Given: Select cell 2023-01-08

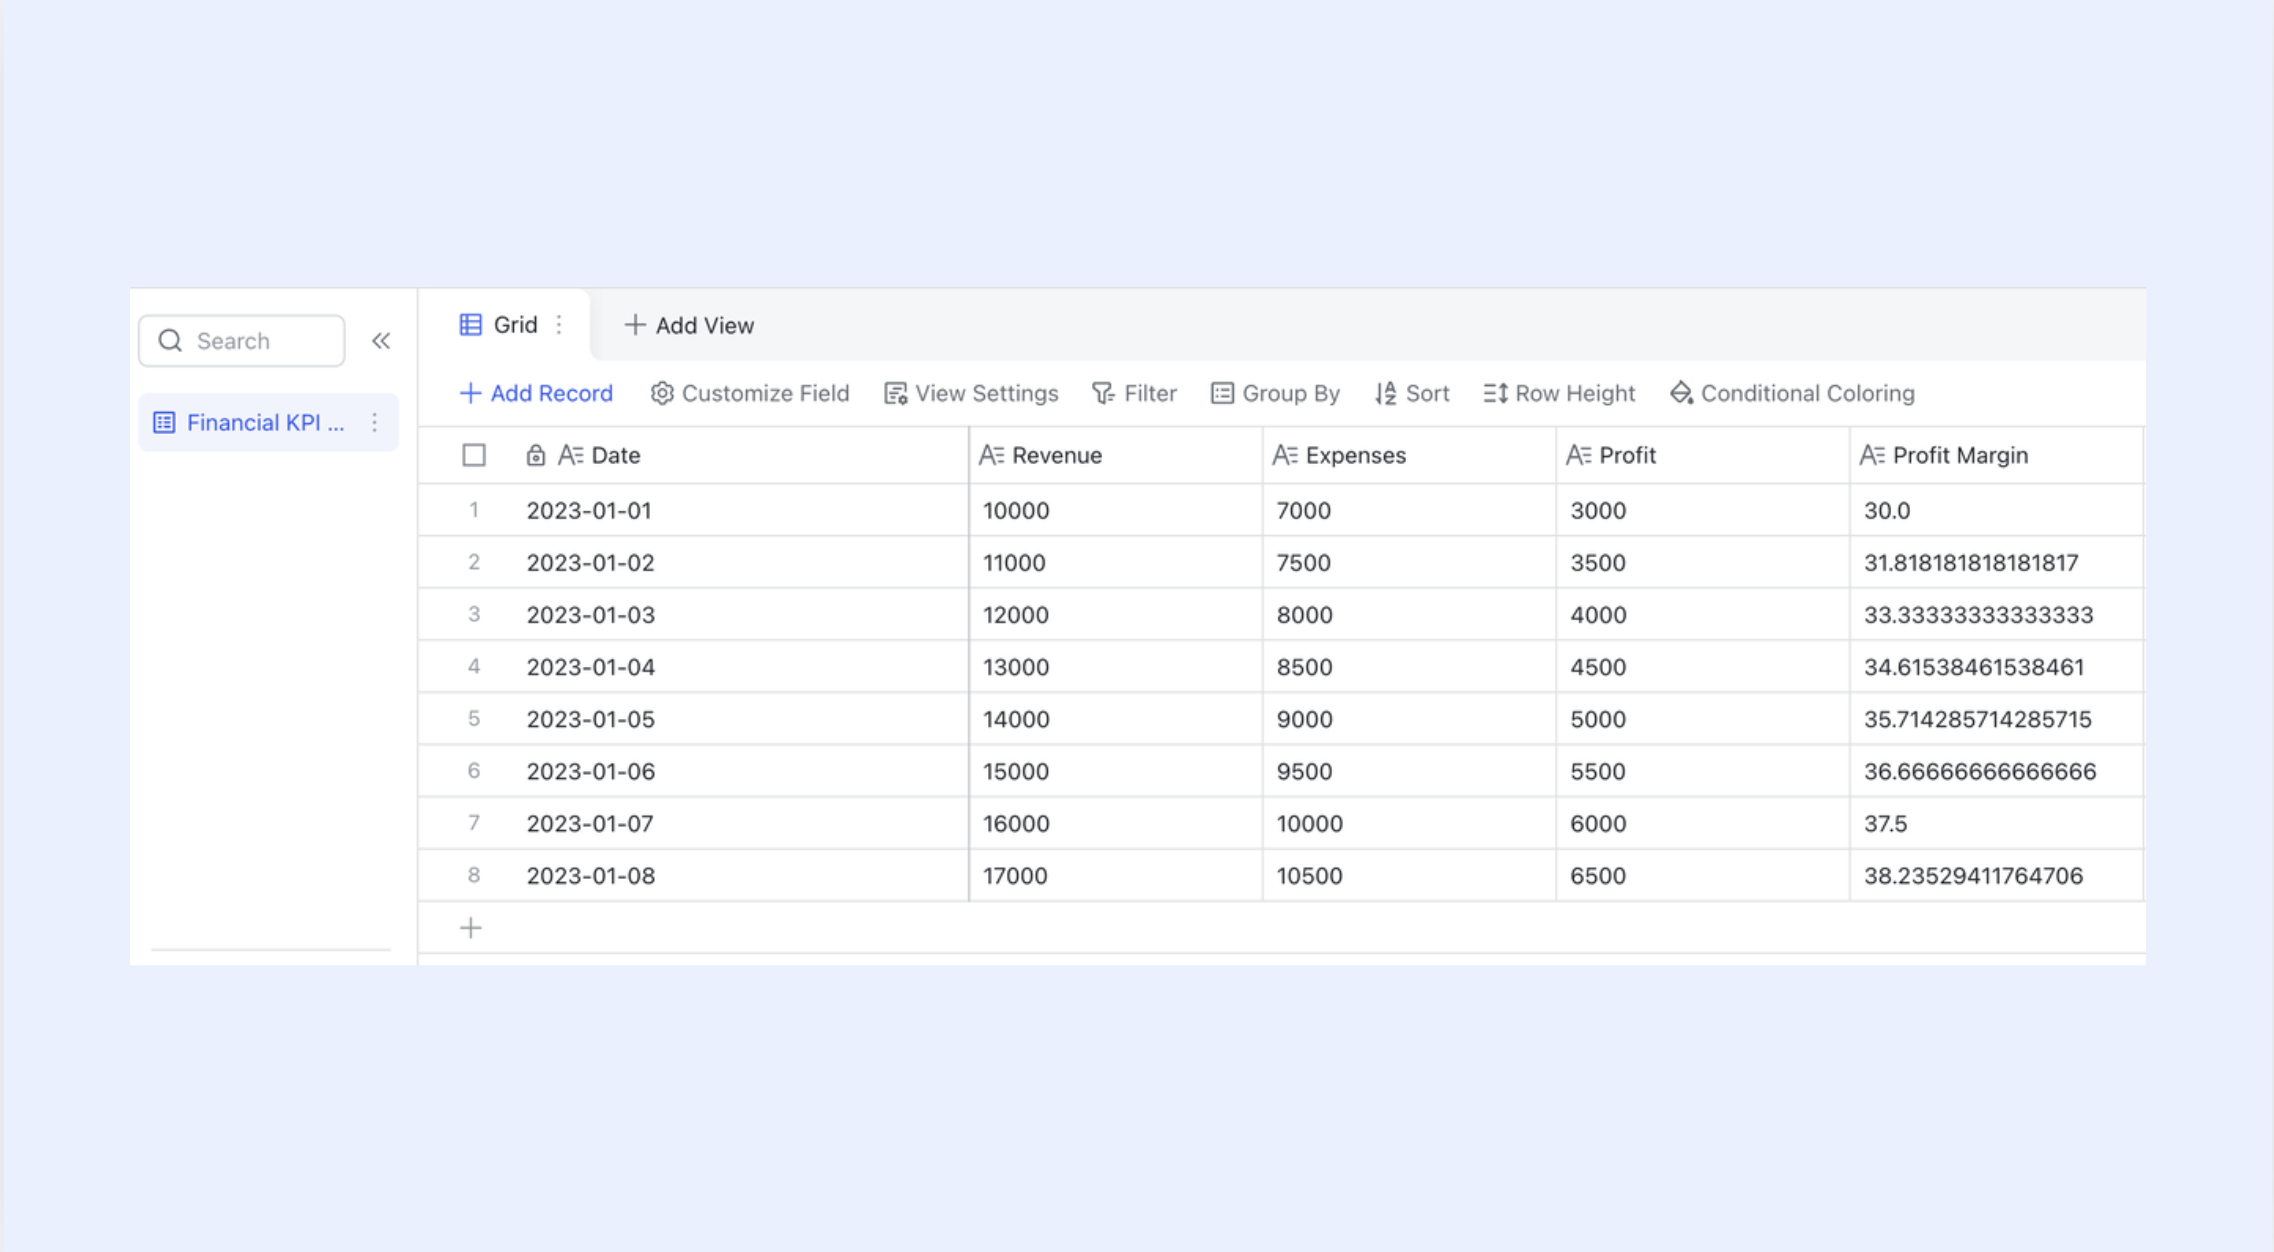Looking at the screenshot, I should click(x=742, y=875).
